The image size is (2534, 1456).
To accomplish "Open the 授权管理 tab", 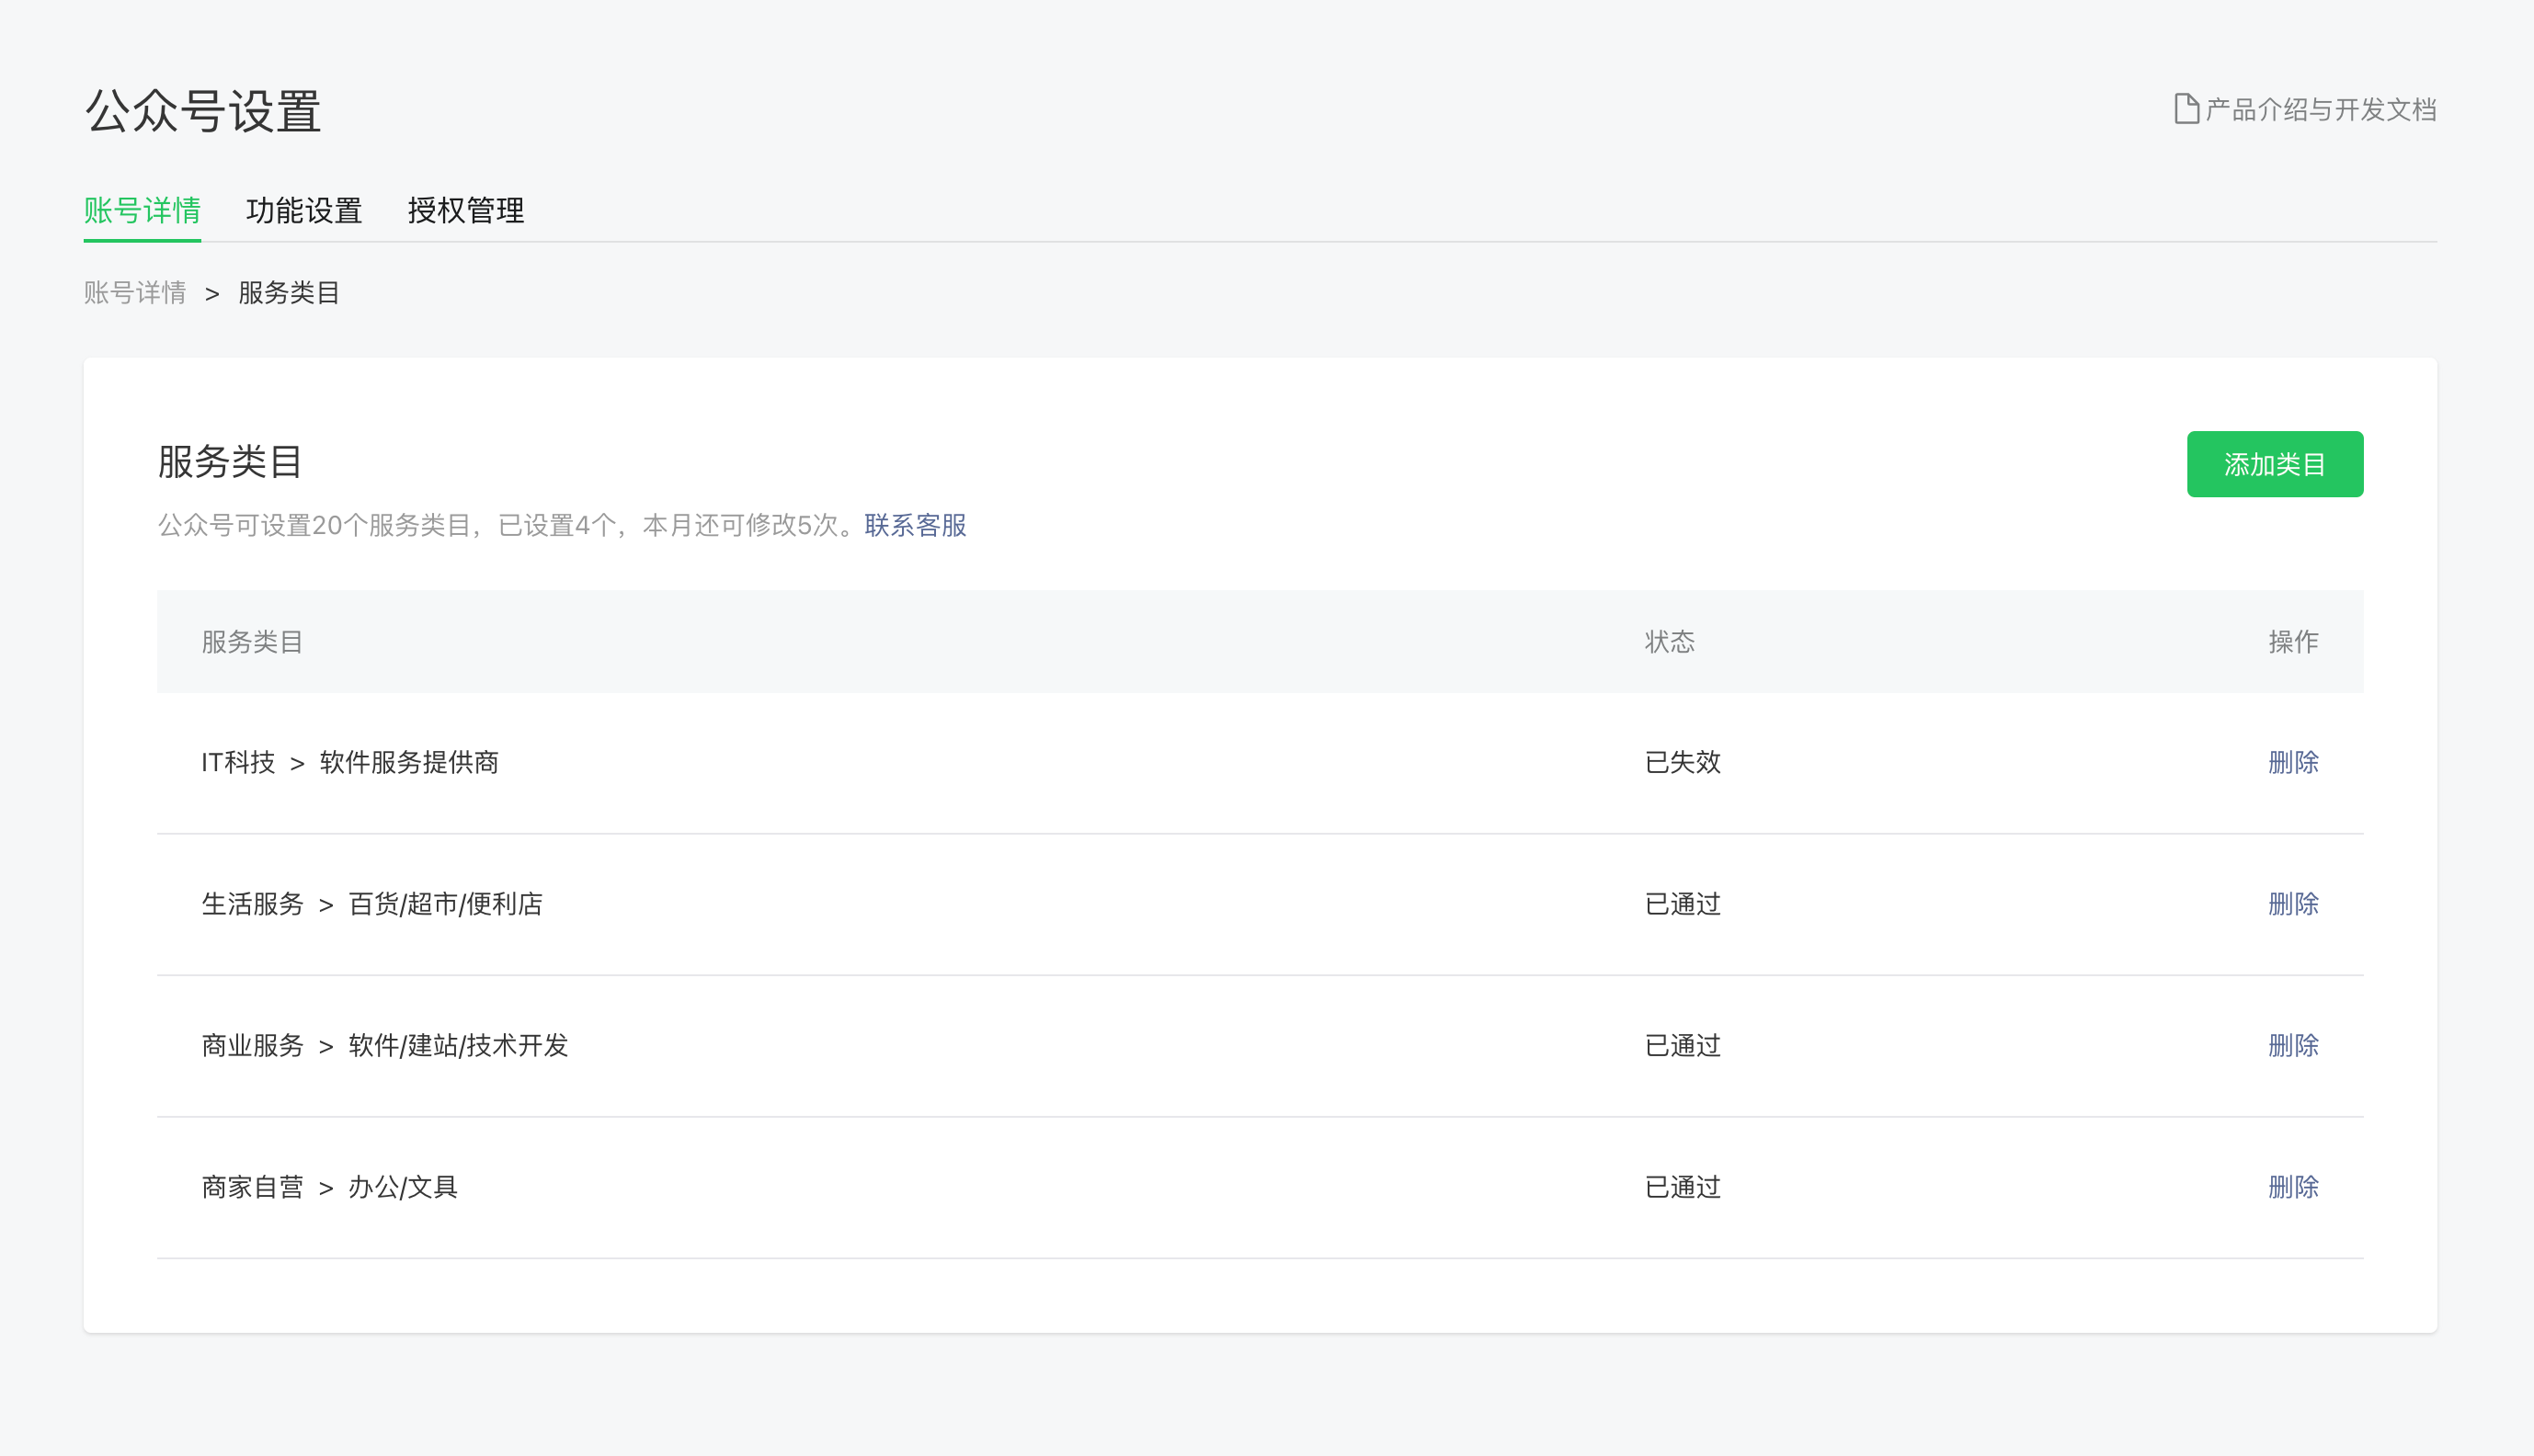I will [466, 210].
